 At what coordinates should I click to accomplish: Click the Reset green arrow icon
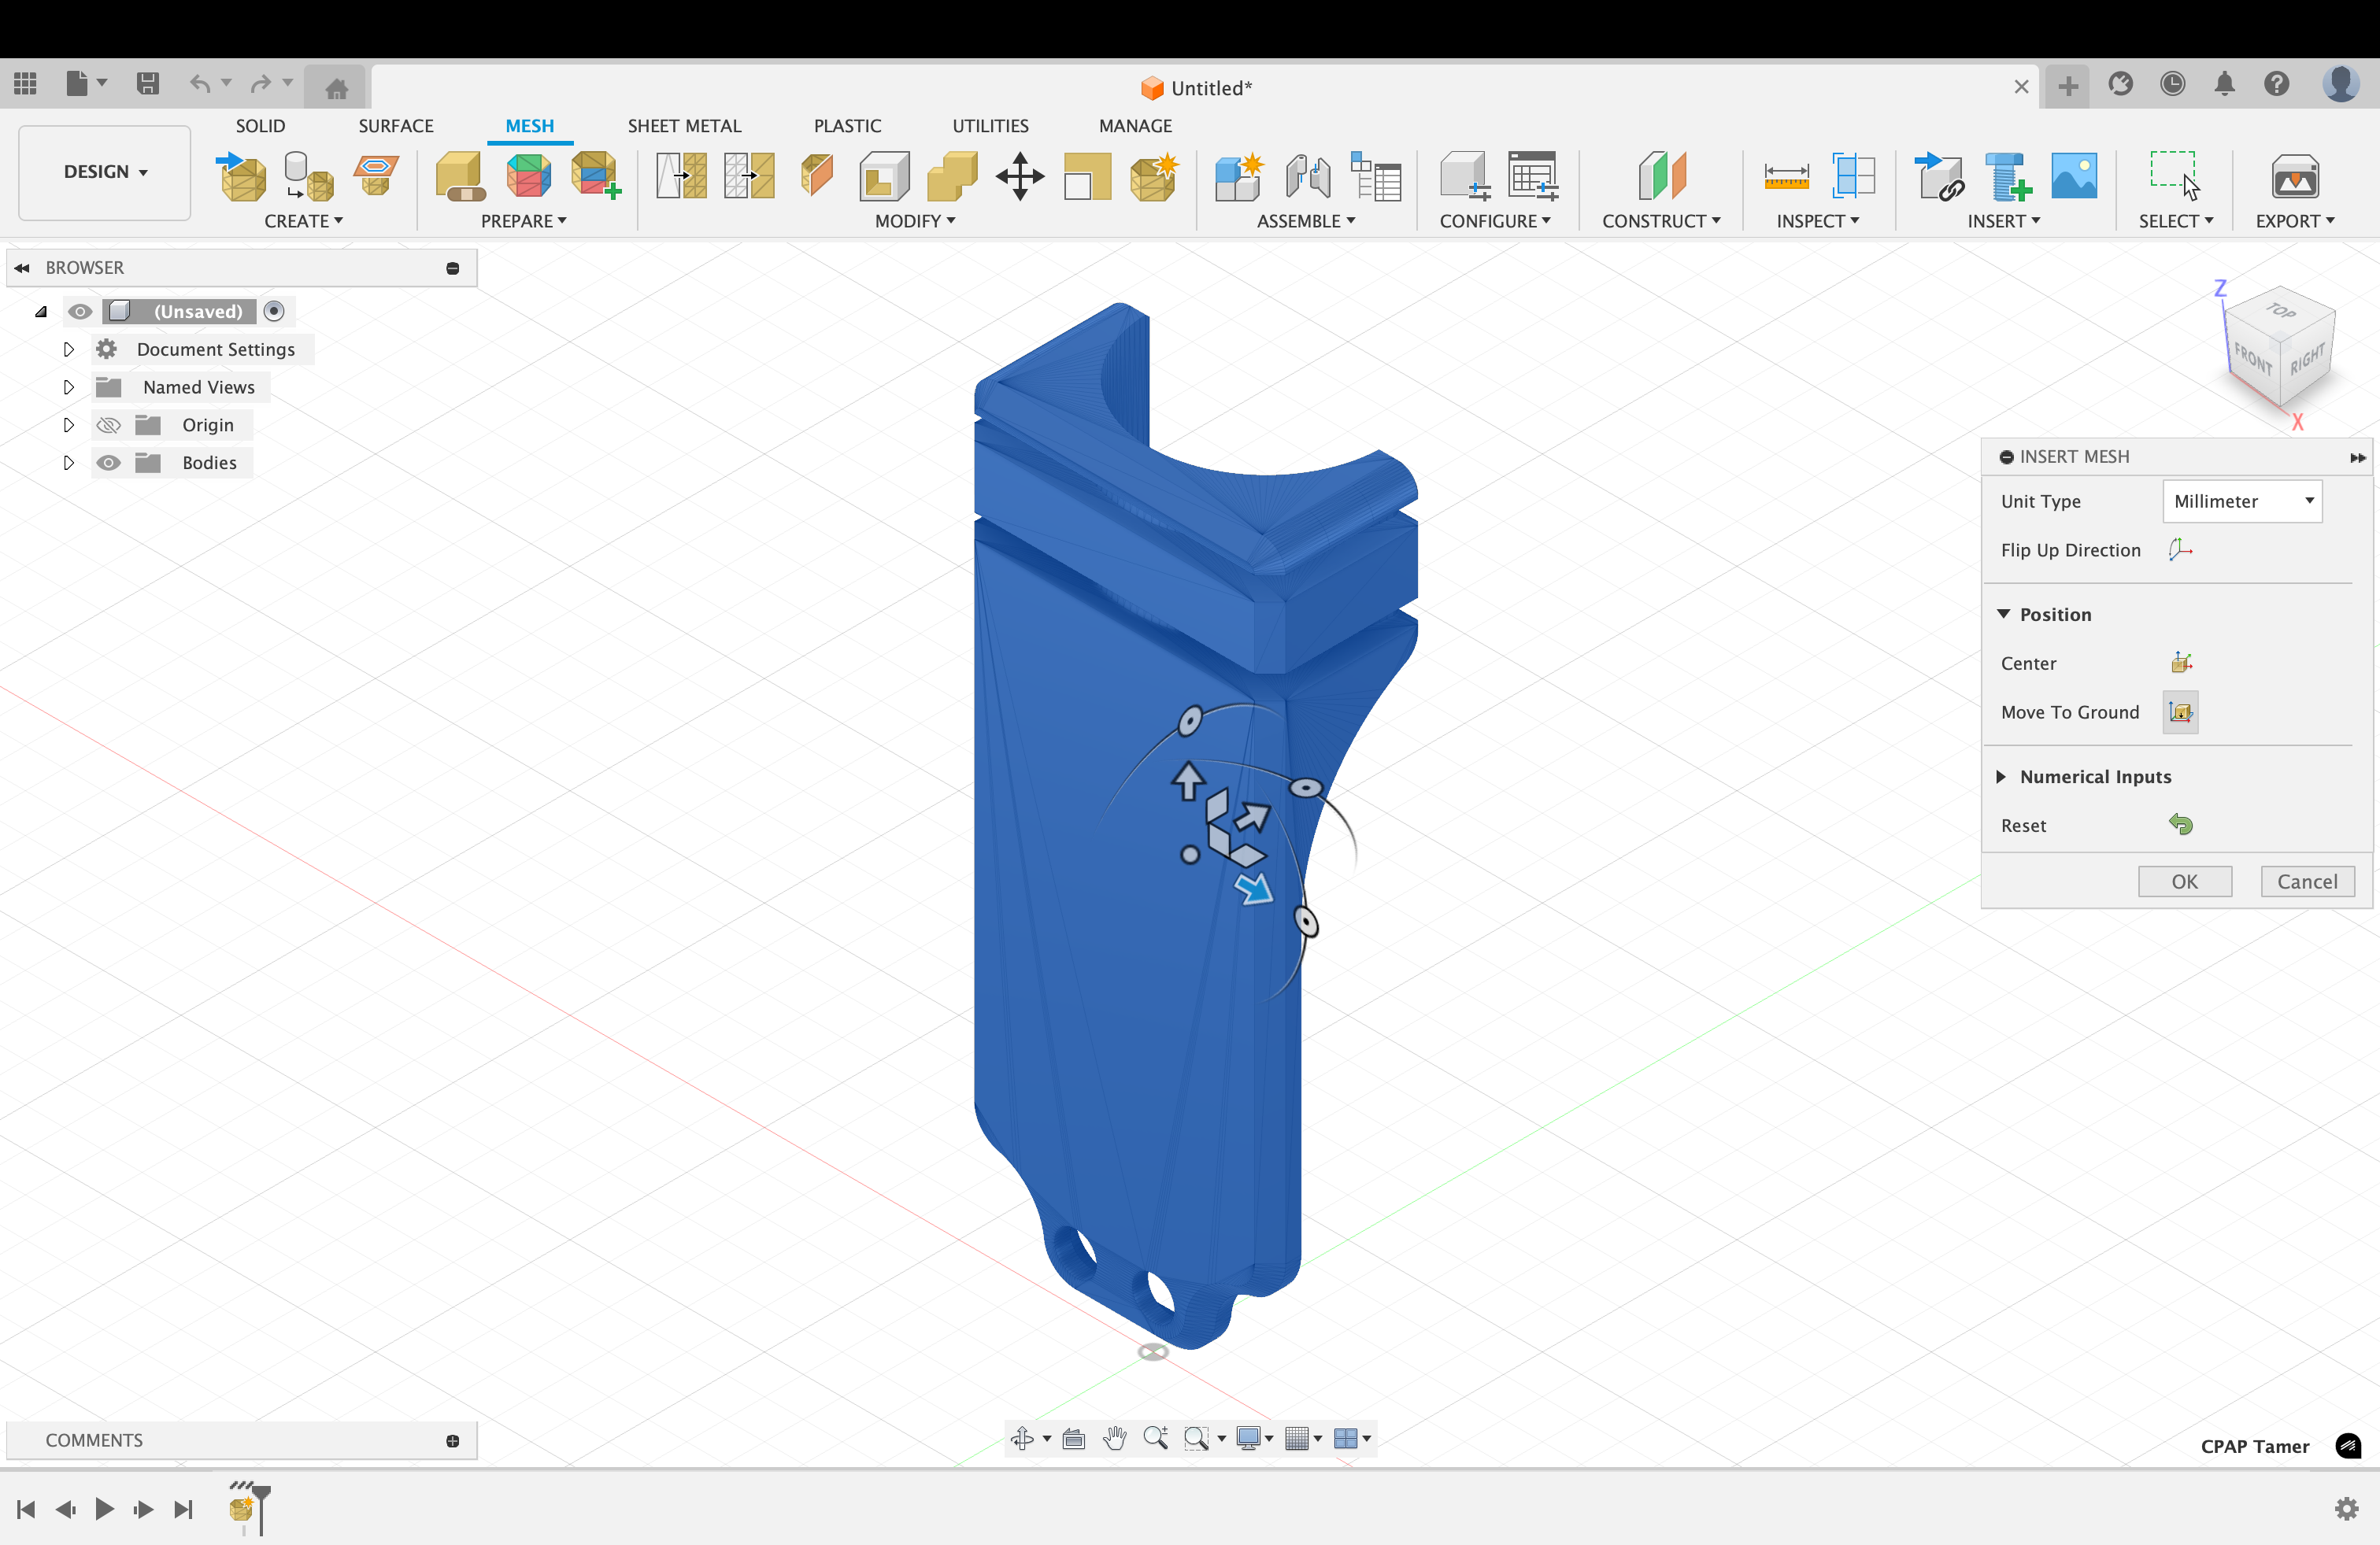[2180, 825]
